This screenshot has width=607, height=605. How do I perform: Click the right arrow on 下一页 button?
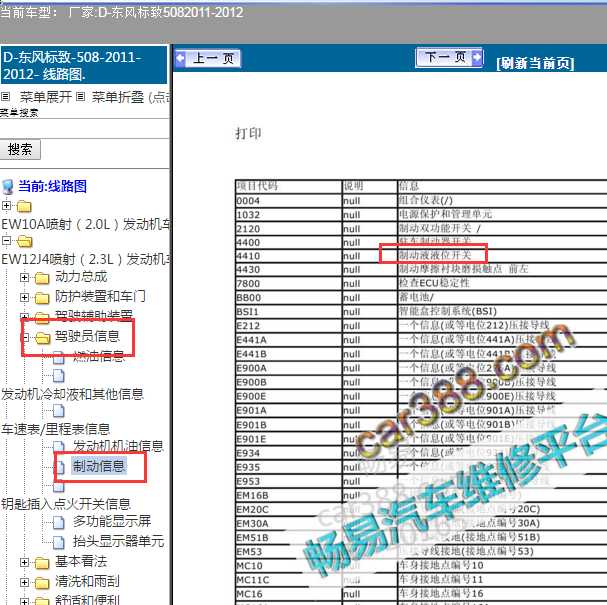[x=477, y=57]
